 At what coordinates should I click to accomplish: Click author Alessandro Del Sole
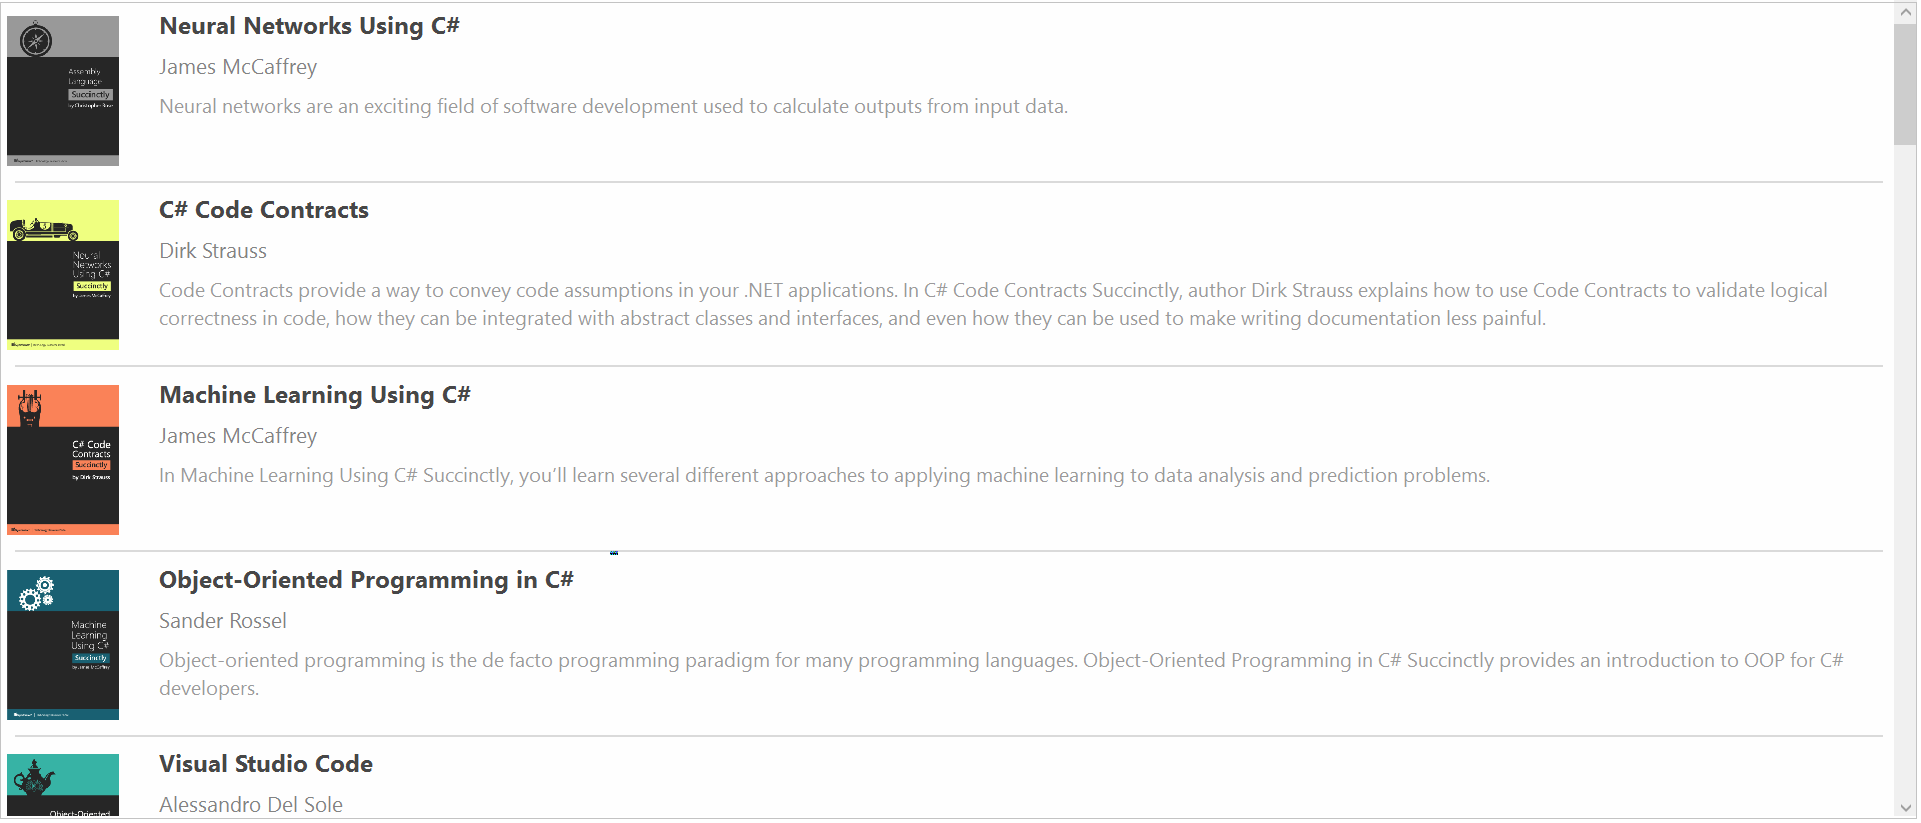(x=250, y=804)
